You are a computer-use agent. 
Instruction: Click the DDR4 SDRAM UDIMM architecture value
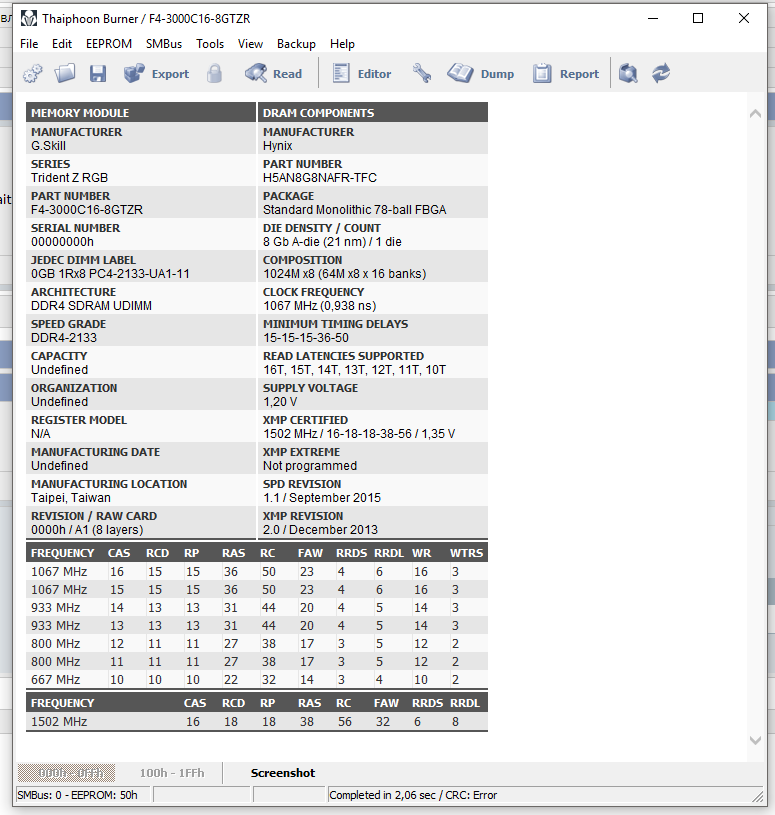91,306
